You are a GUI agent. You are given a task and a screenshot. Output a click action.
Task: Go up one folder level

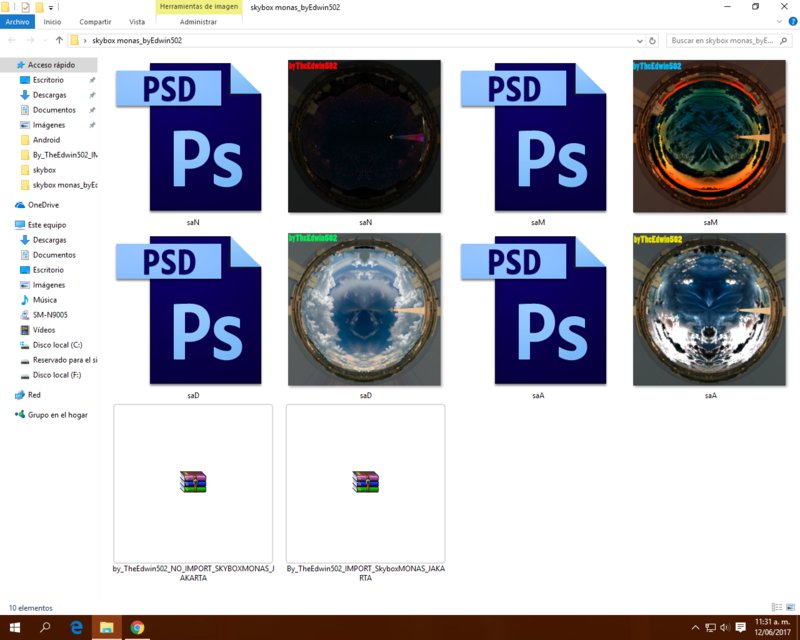coord(59,40)
